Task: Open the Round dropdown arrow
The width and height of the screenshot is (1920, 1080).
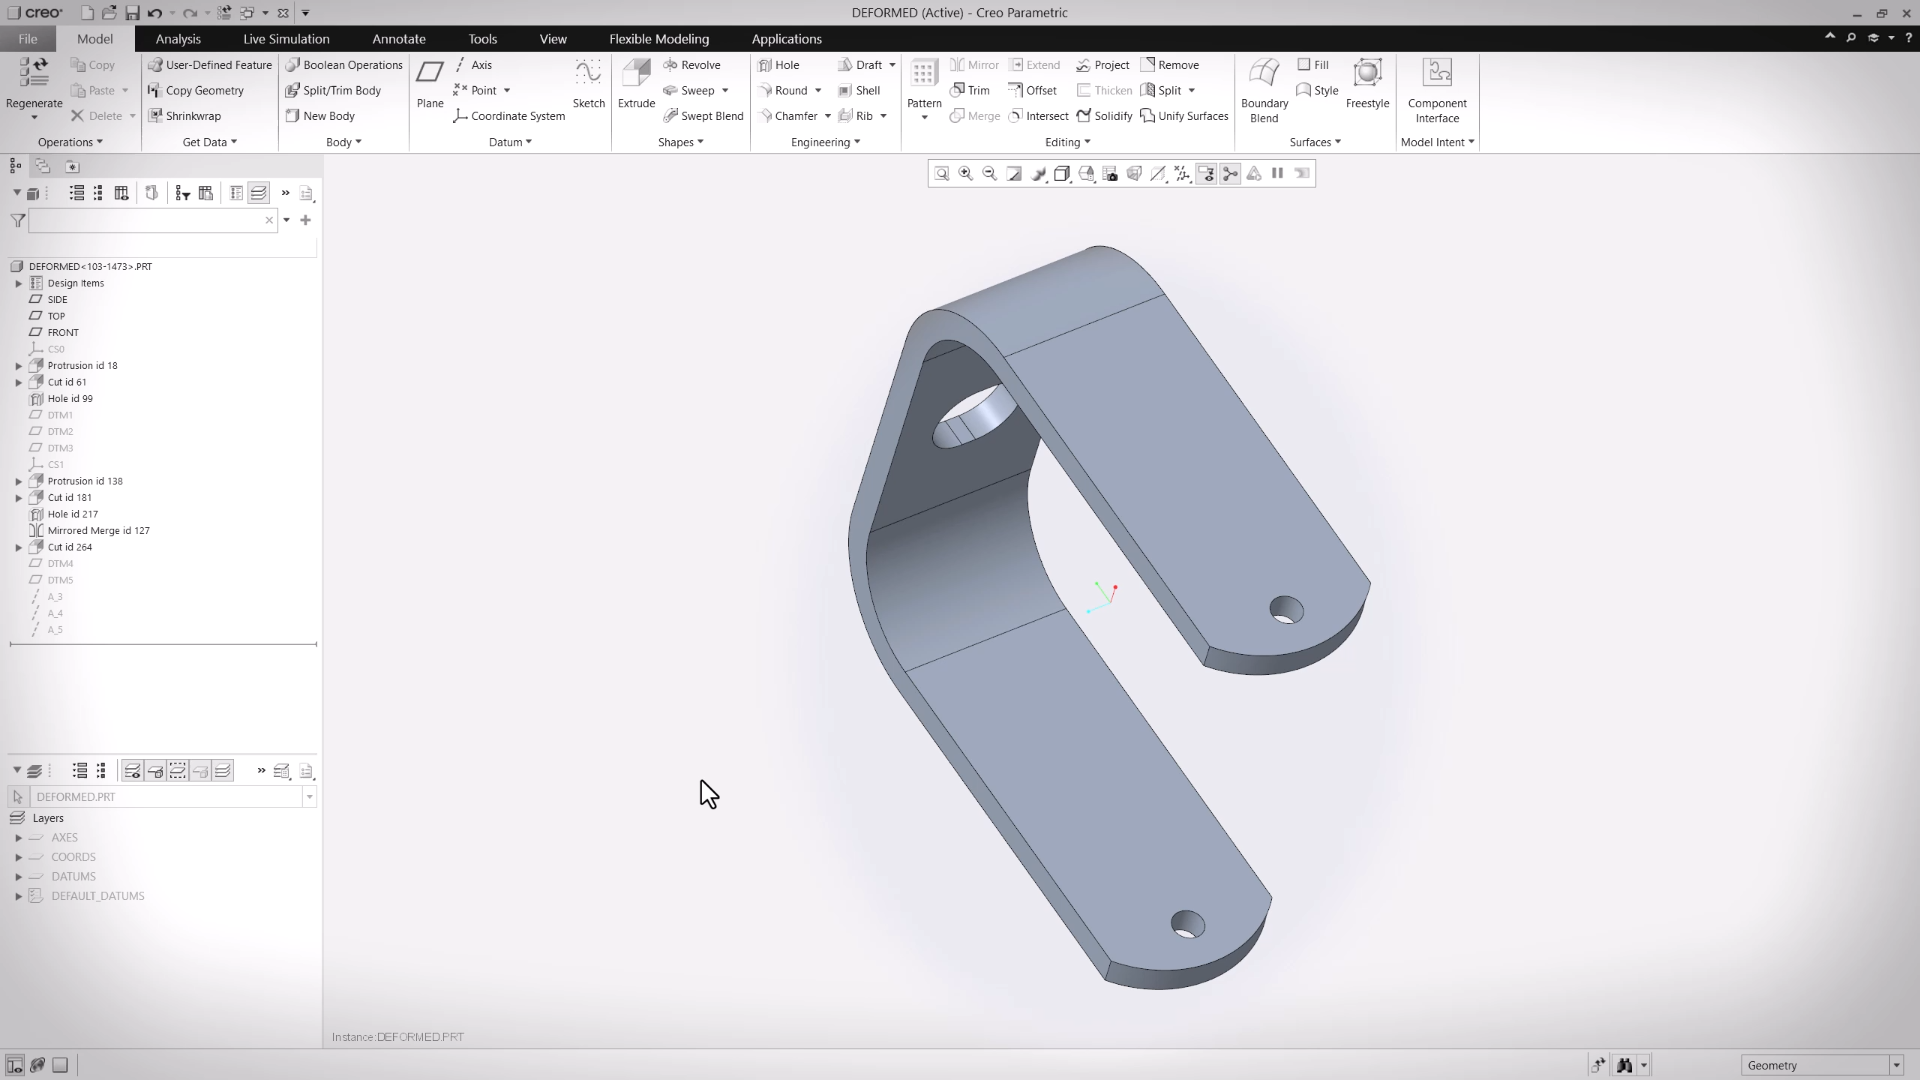Action: pos(818,91)
